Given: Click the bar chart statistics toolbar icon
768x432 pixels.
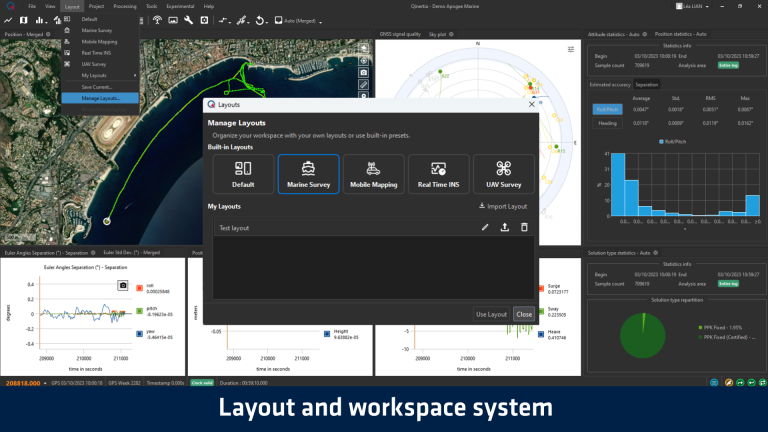Looking at the screenshot, I should [x=39, y=21].
